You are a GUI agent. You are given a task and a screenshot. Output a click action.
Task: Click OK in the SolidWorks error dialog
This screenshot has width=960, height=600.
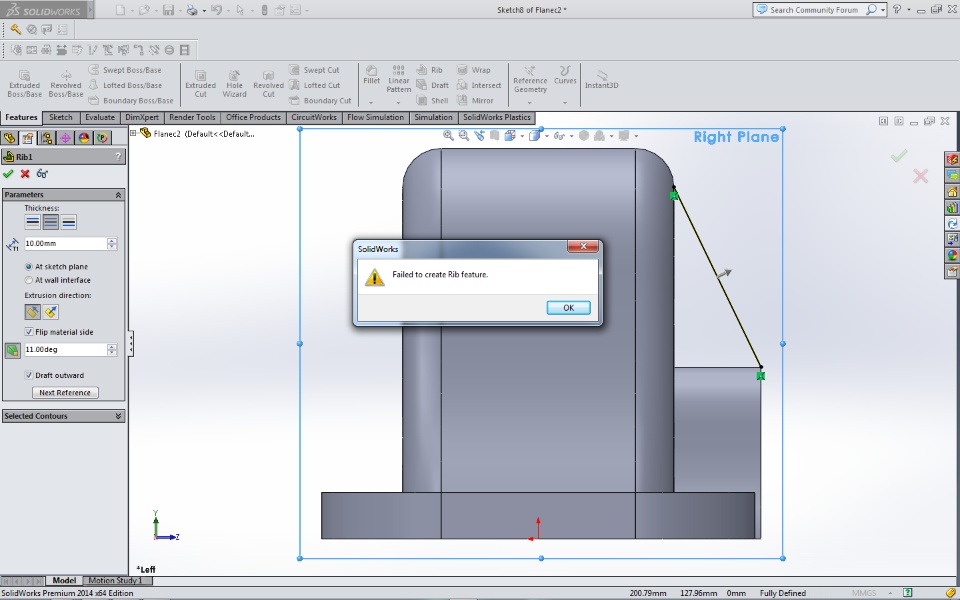(568, 308)
